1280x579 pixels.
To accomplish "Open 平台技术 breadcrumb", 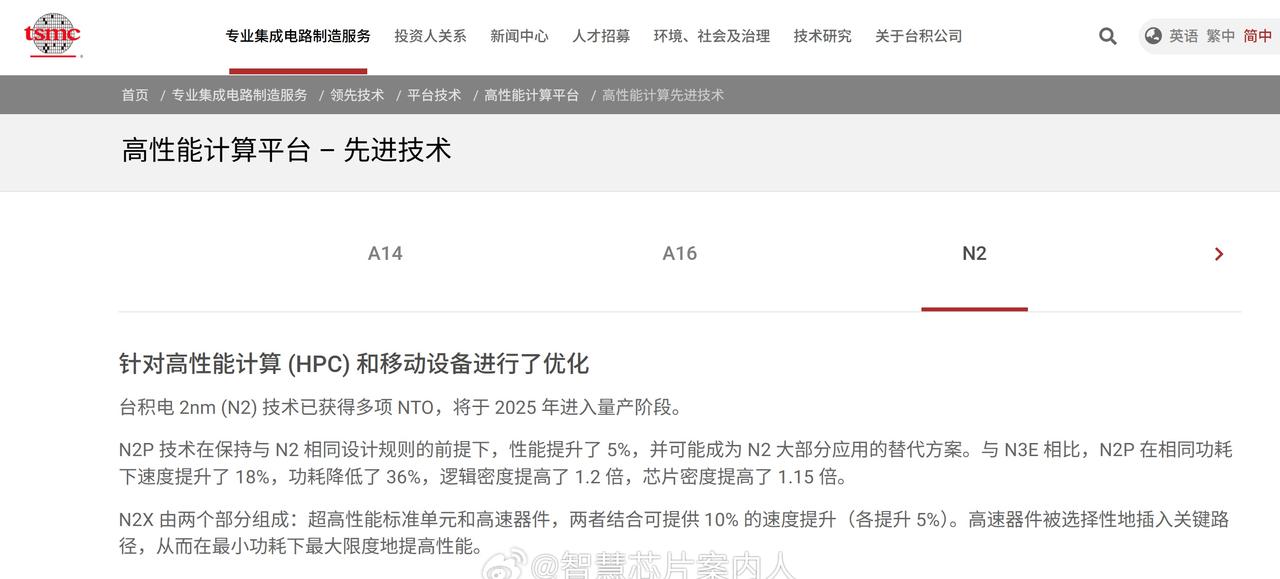I will pyautogui.click(x=434, y=95).
